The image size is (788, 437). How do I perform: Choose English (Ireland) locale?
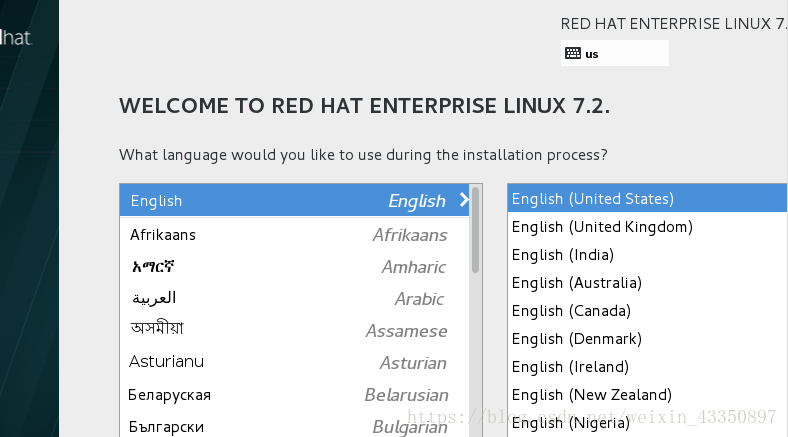point(647,367)
